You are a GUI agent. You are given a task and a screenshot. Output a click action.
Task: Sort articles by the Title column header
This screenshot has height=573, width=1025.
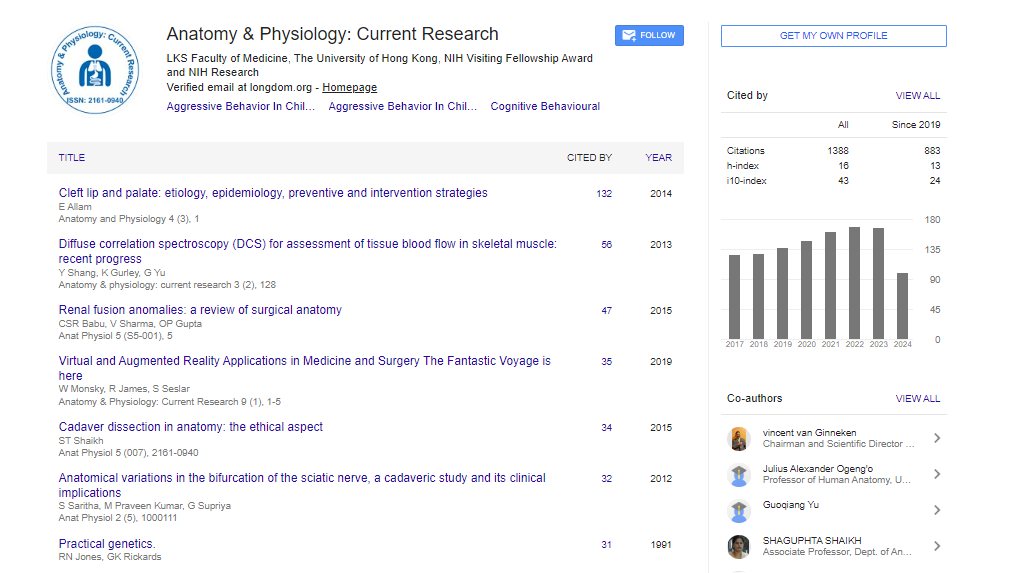pos(72,157)
